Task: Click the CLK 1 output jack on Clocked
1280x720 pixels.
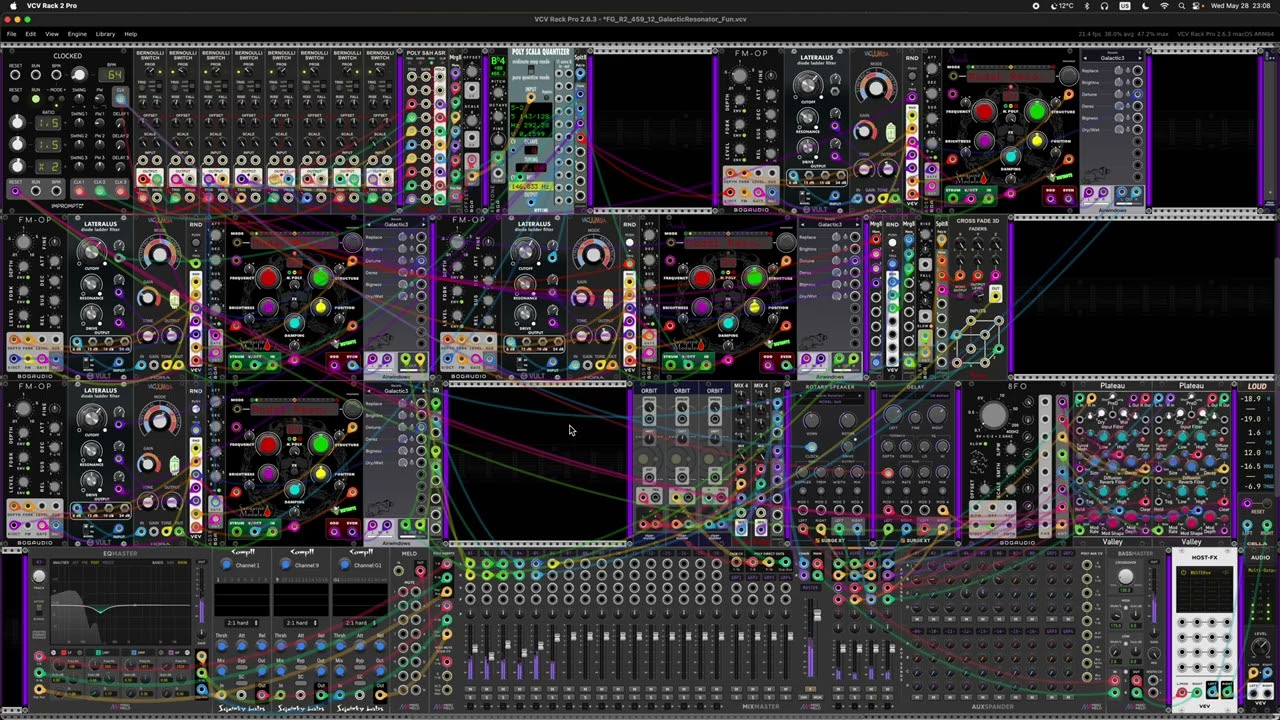Action: (x=79, y=190)
